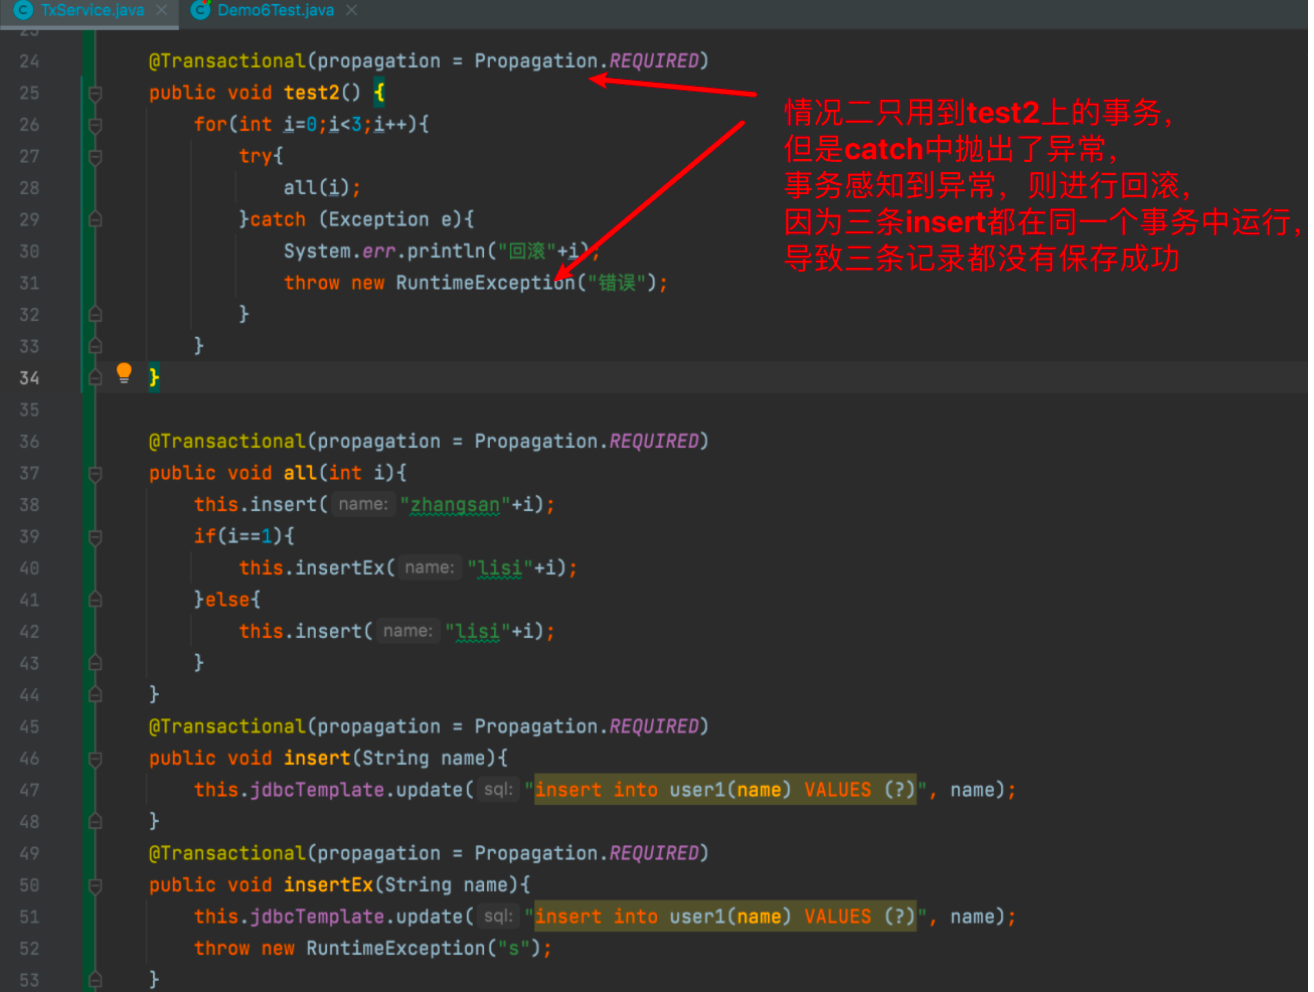
Task: Collapse the for loop fold marker on line 26
Action: [x=95, y=126]
